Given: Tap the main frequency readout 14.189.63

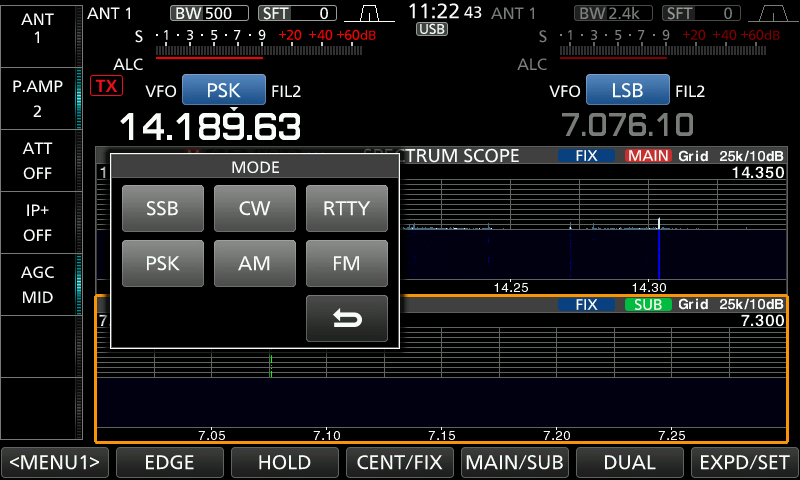Looking at the screenshot, I should tap(210, 126).
